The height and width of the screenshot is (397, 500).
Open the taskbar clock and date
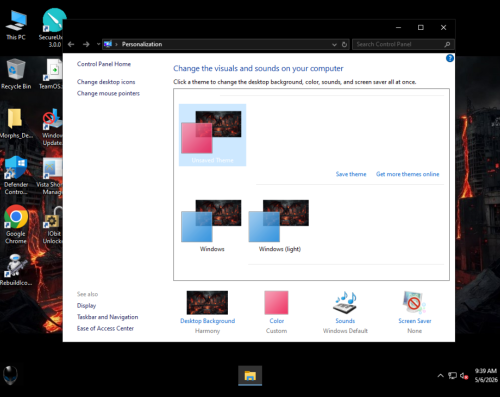486,375
